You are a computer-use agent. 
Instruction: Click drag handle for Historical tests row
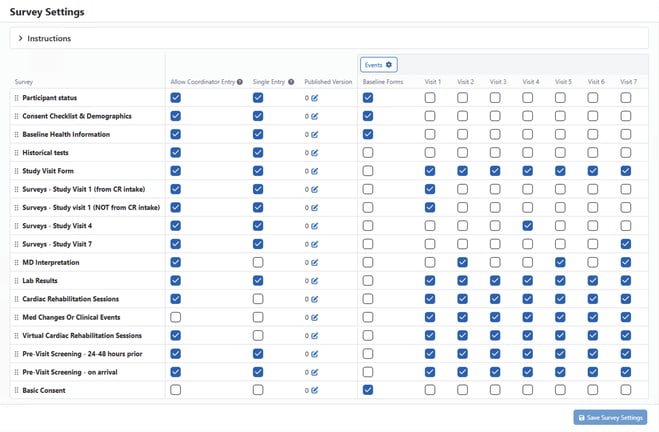click(16, 153)
